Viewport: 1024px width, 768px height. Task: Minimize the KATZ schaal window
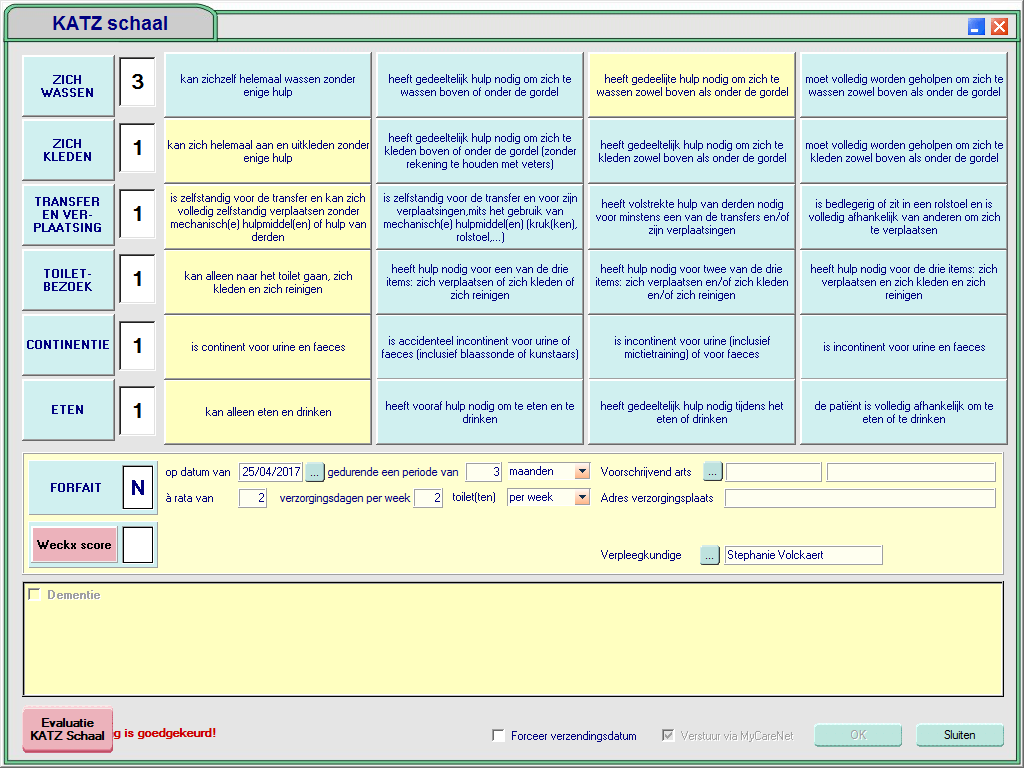[977, 27]
